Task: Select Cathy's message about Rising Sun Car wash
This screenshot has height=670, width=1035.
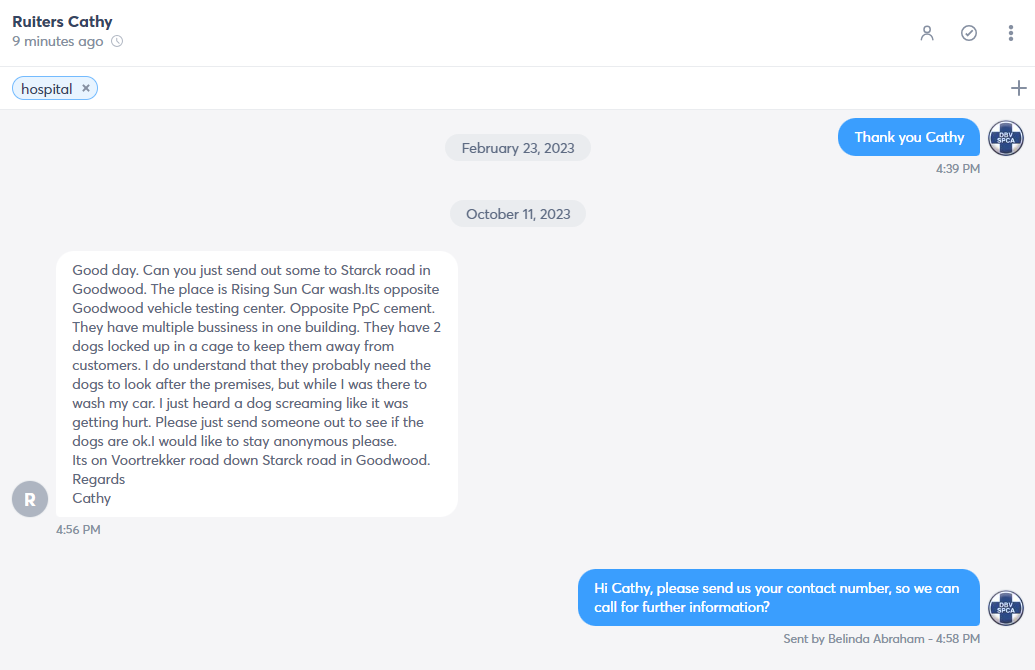Action: tap(257, 384)
